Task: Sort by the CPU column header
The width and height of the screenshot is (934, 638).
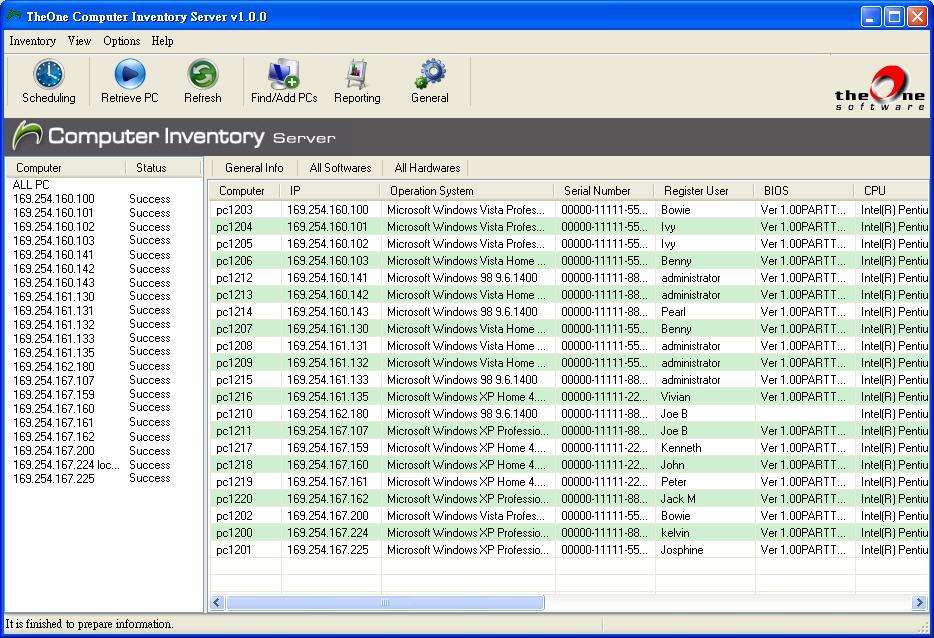Action: (x=892, y=191)
